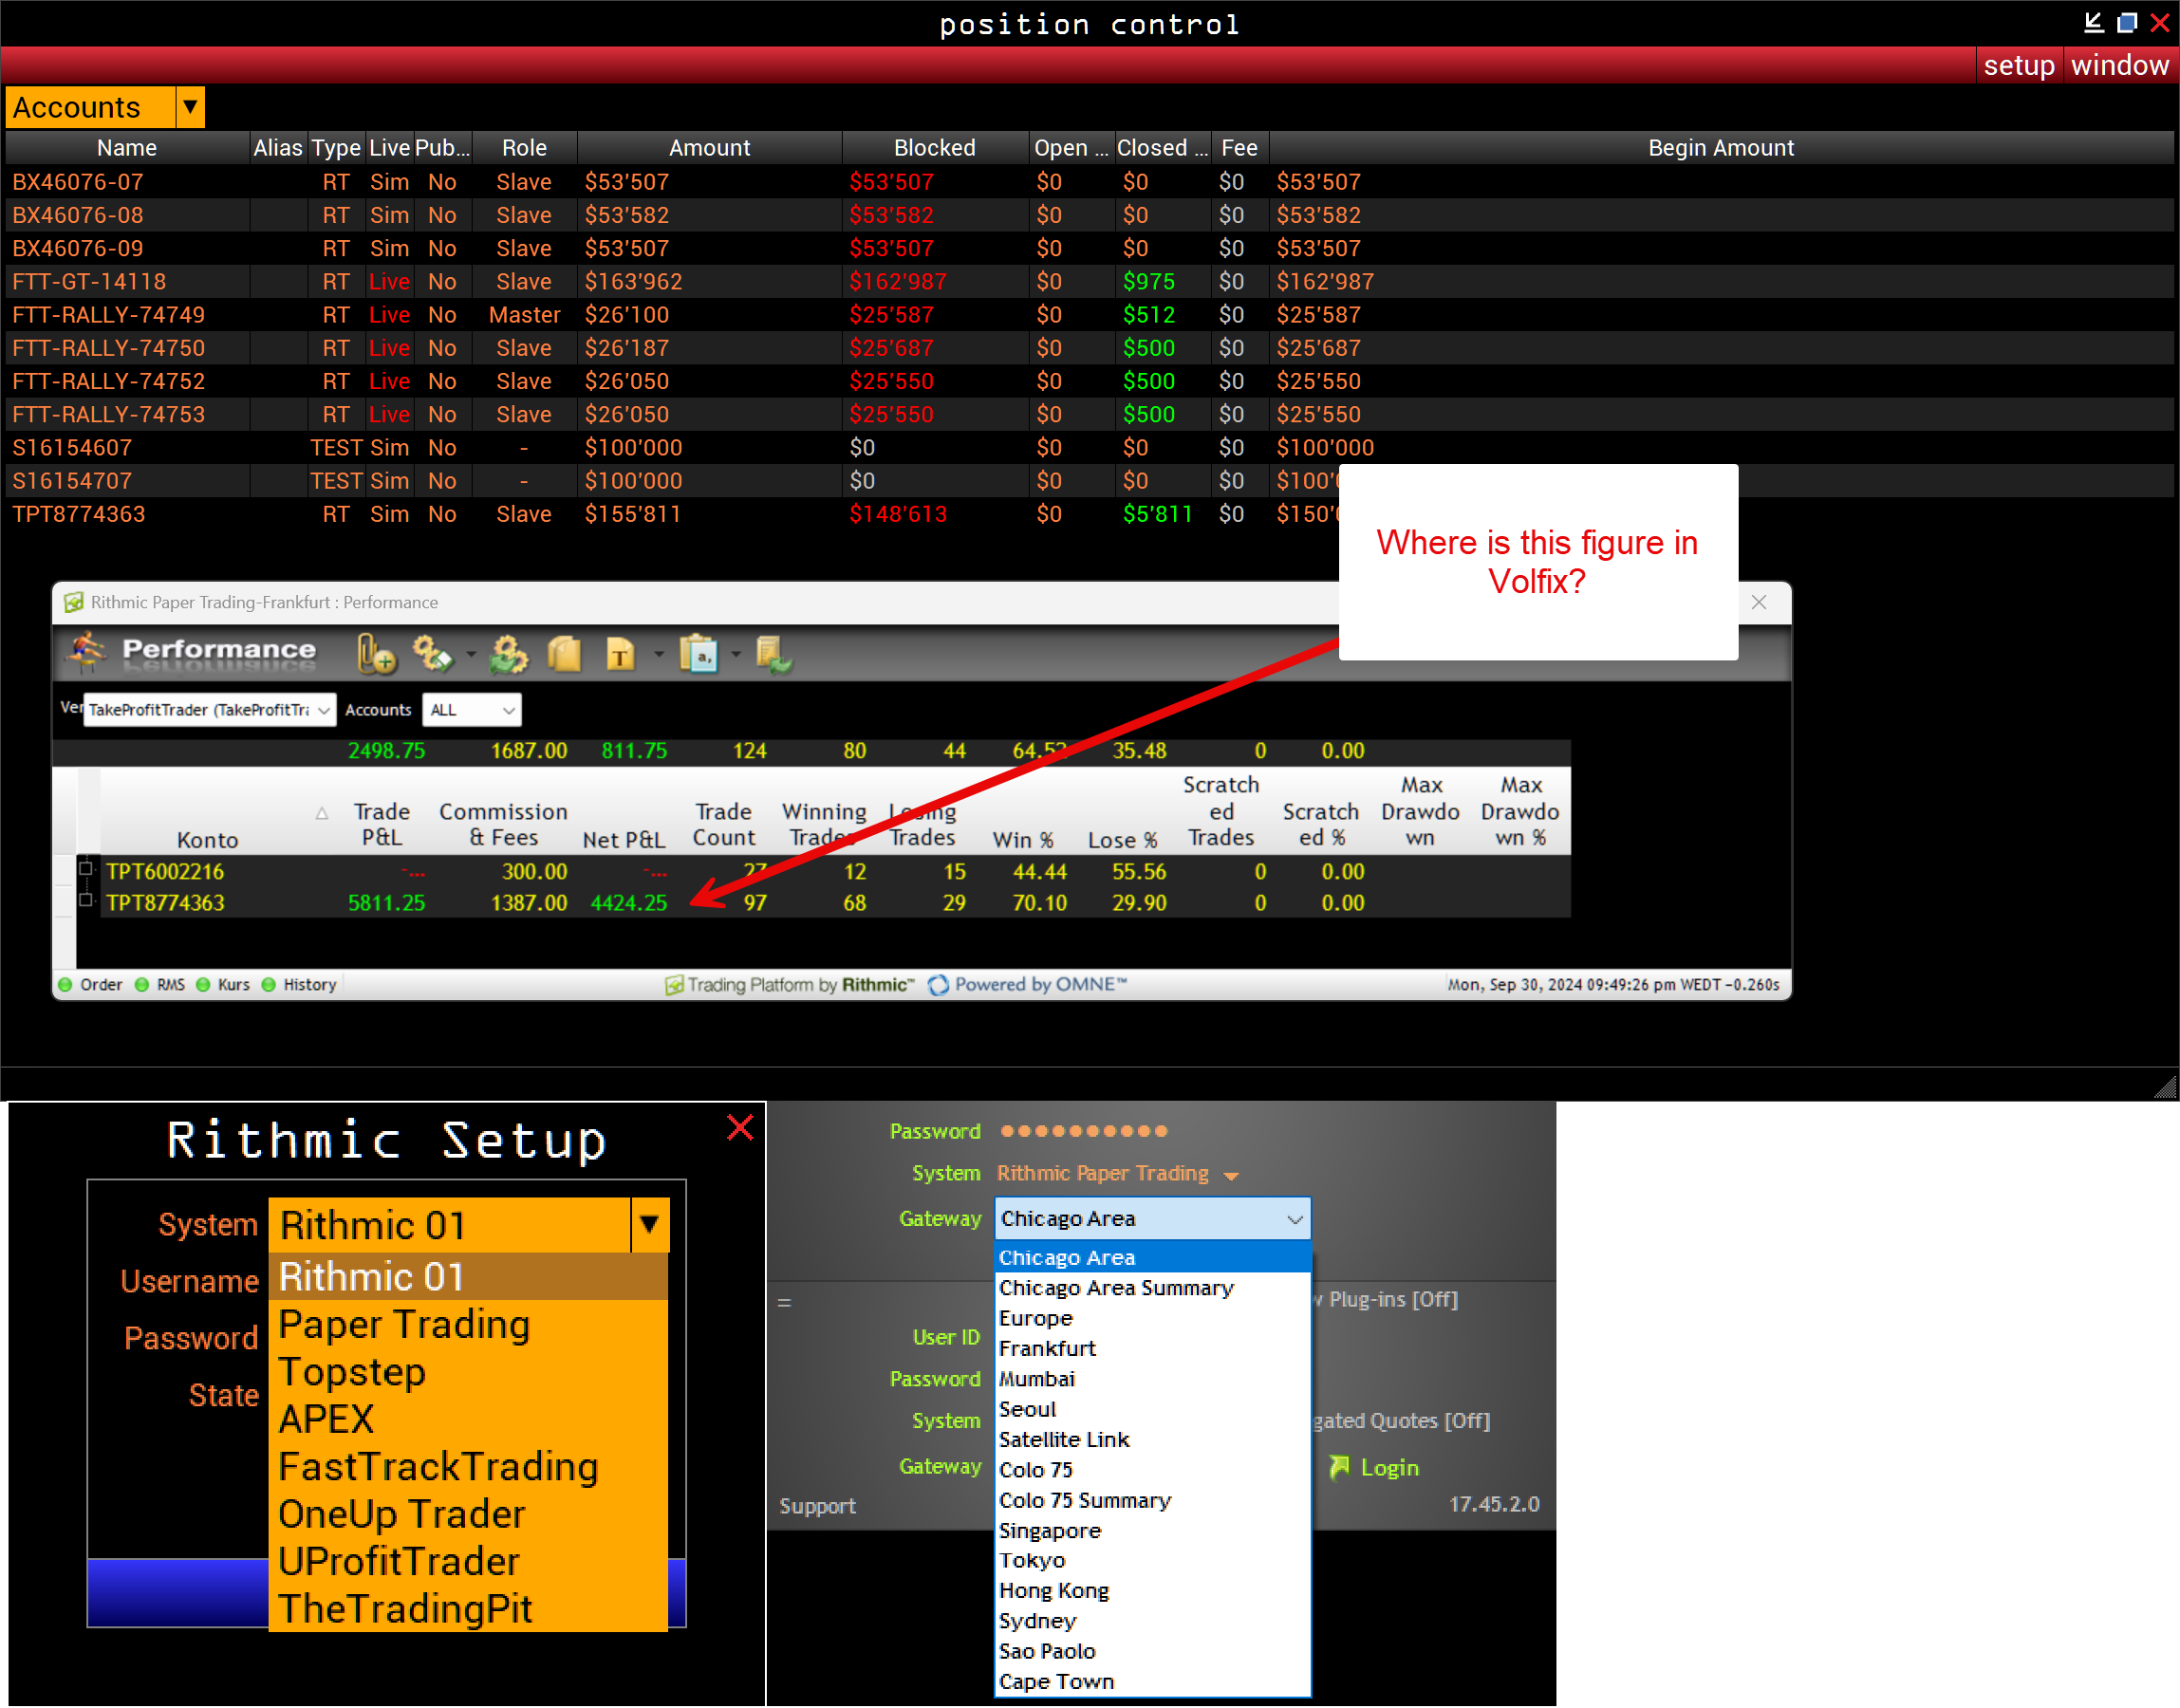Click the position control shrink arrow icon
The width and height of the screenshot is (2180, 1708).
pos(2093,21)
